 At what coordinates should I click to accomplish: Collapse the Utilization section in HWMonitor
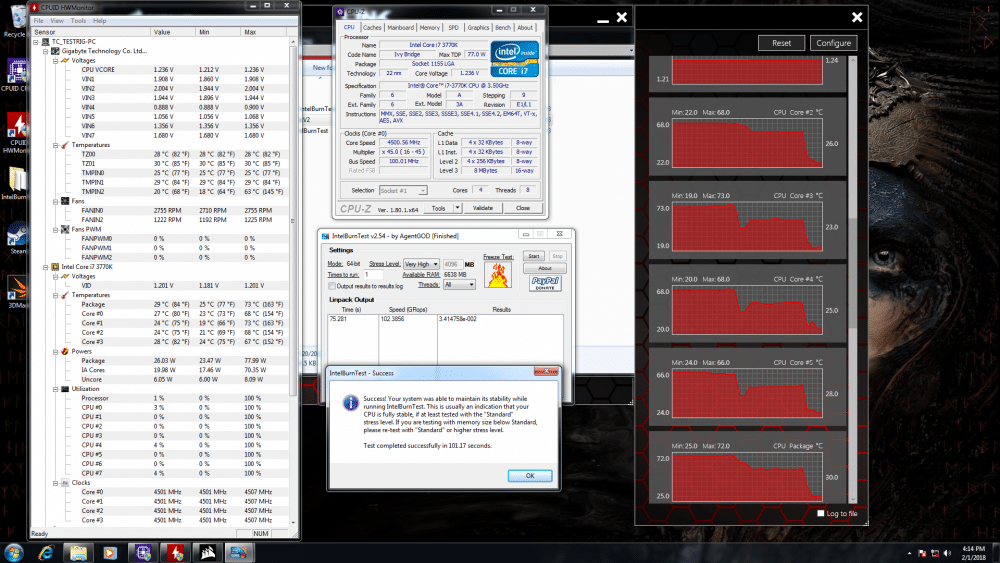(x=55, y=389)
